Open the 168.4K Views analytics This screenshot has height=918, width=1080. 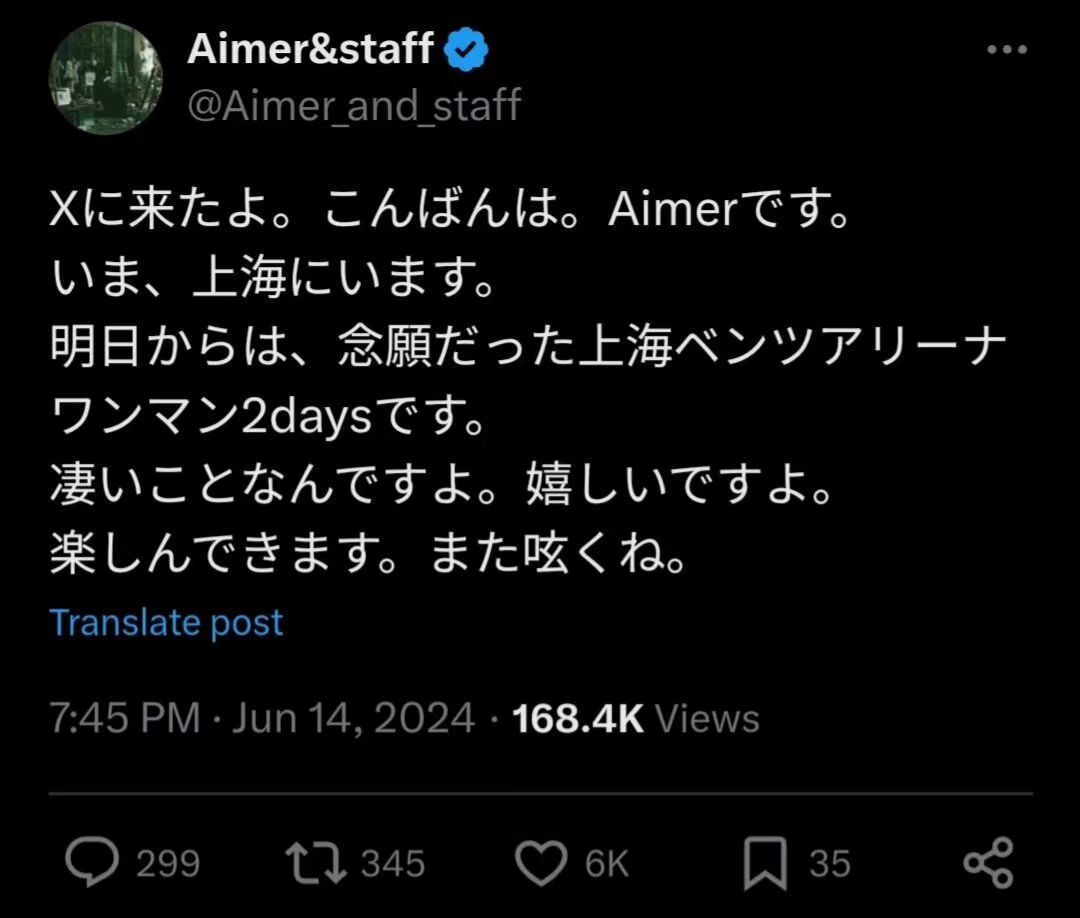coord(635,719)
